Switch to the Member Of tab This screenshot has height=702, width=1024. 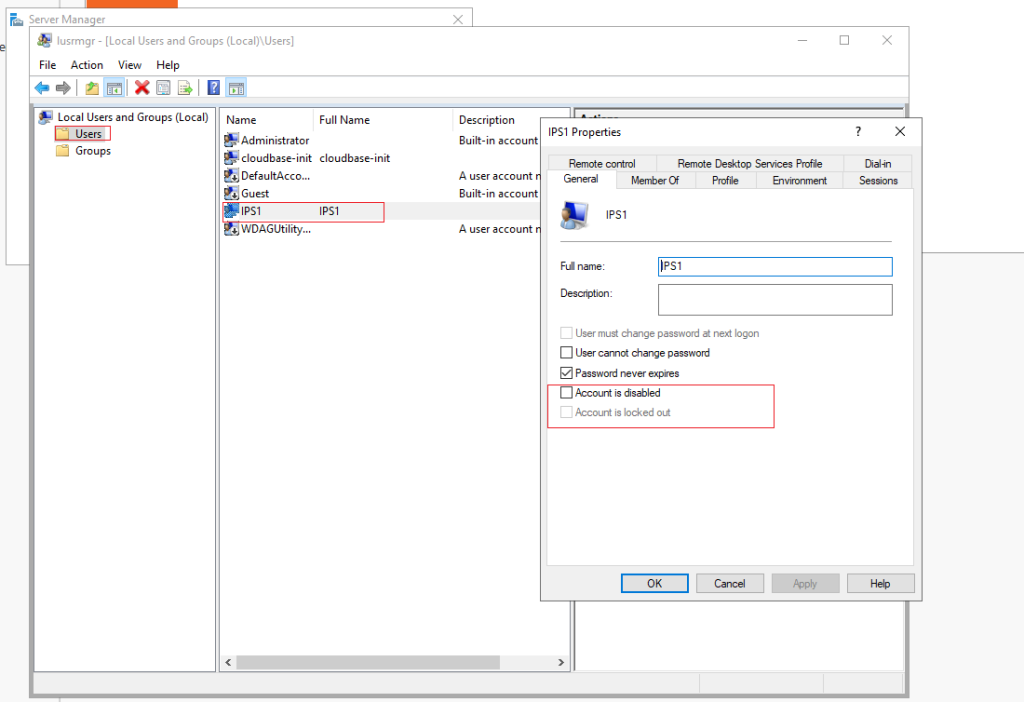point(655,180)
